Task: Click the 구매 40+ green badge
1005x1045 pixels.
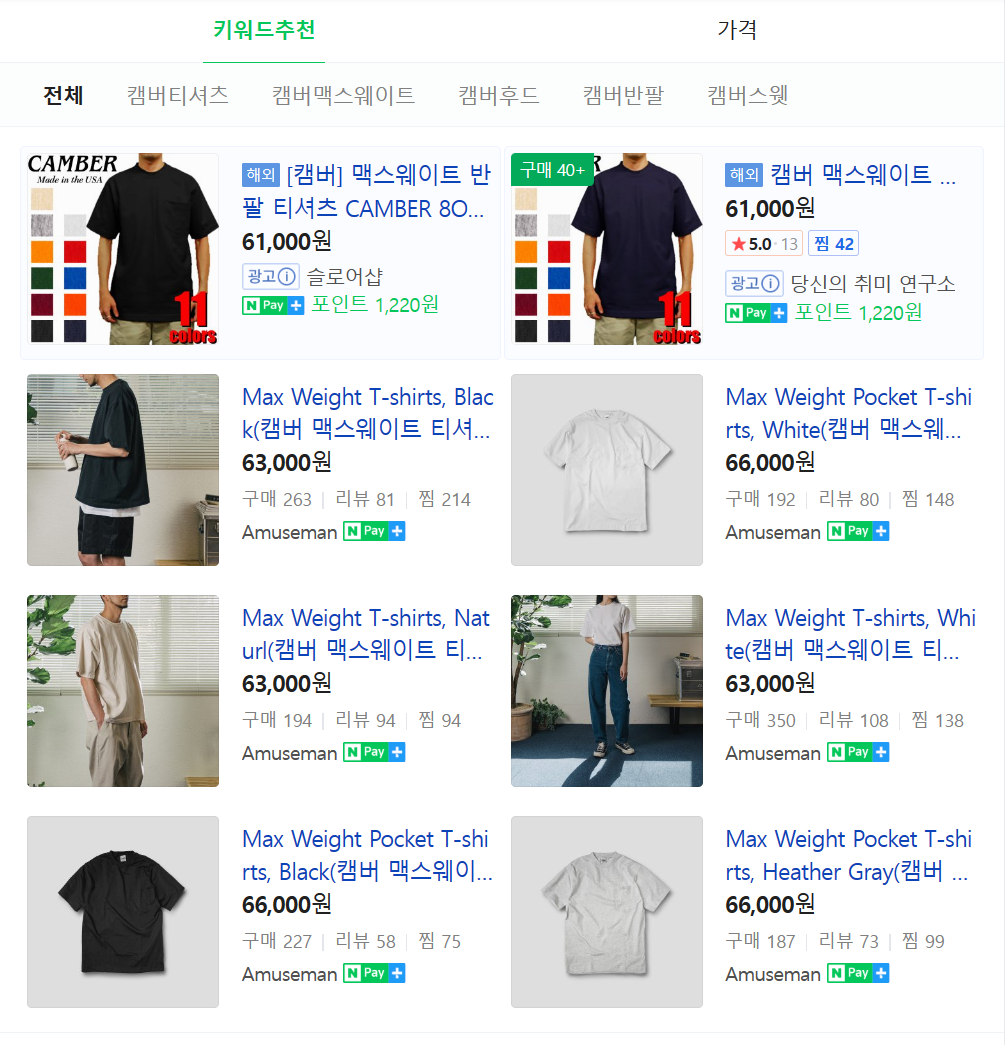Action: click(552, 170)
